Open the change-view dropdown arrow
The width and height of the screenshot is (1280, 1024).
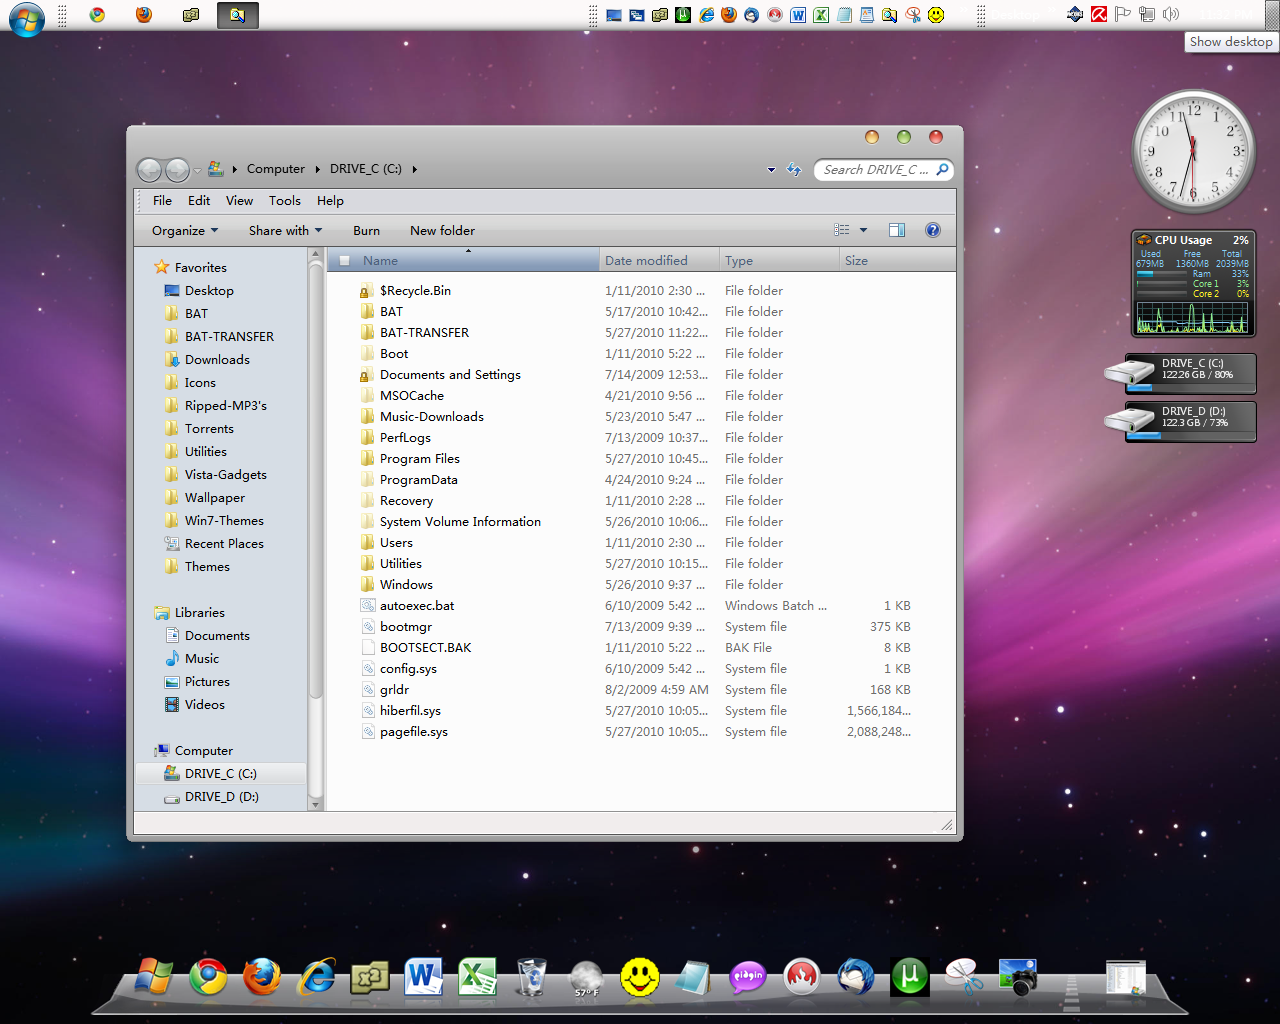pyautogui.click(x=864, y=230)
